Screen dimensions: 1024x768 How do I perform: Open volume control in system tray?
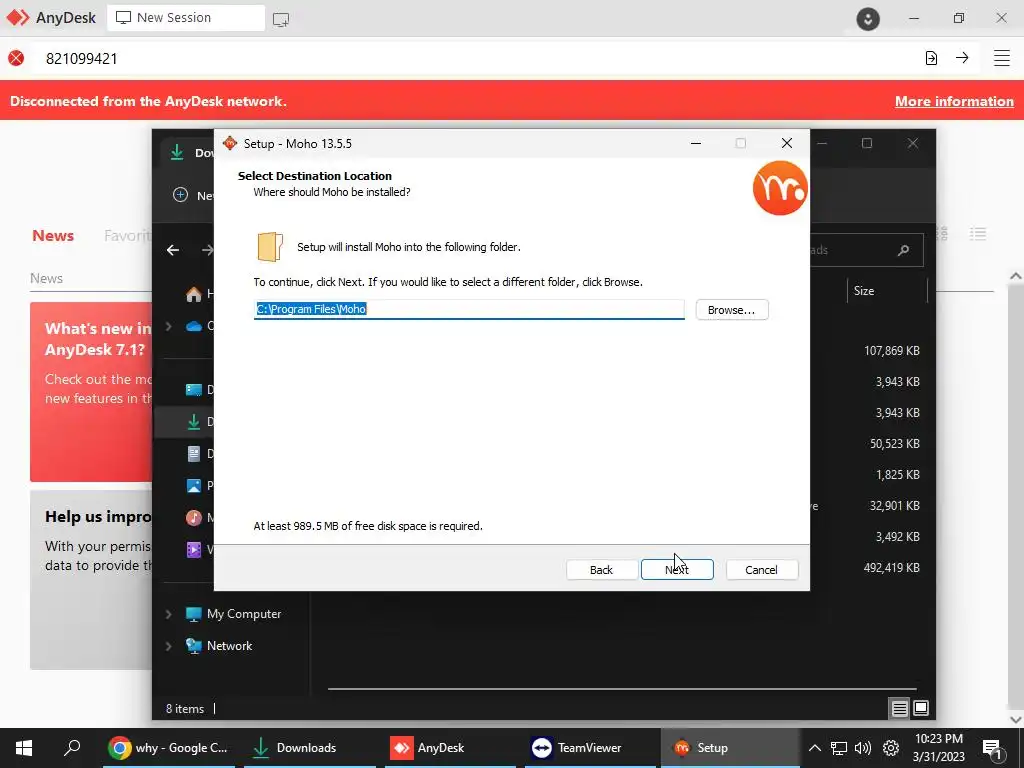point(863,748)
